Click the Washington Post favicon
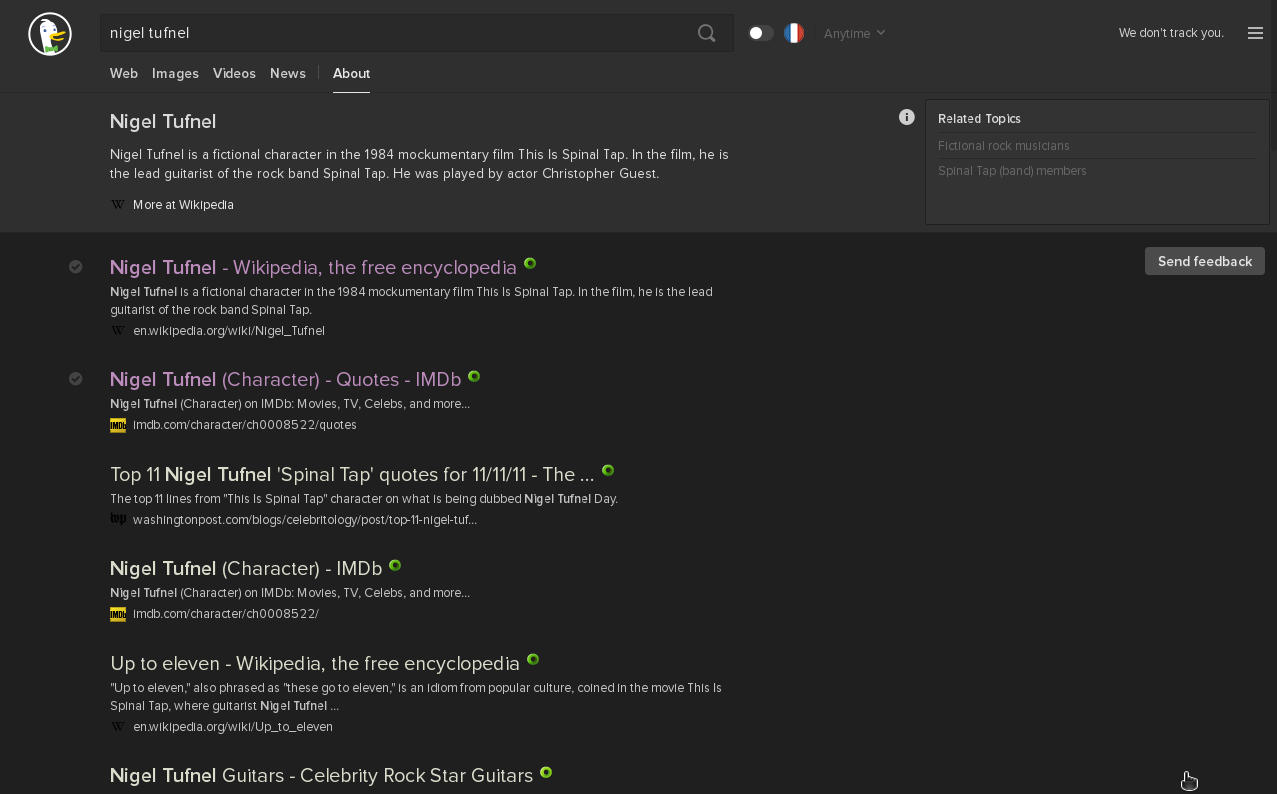 [x=117, y=518]
